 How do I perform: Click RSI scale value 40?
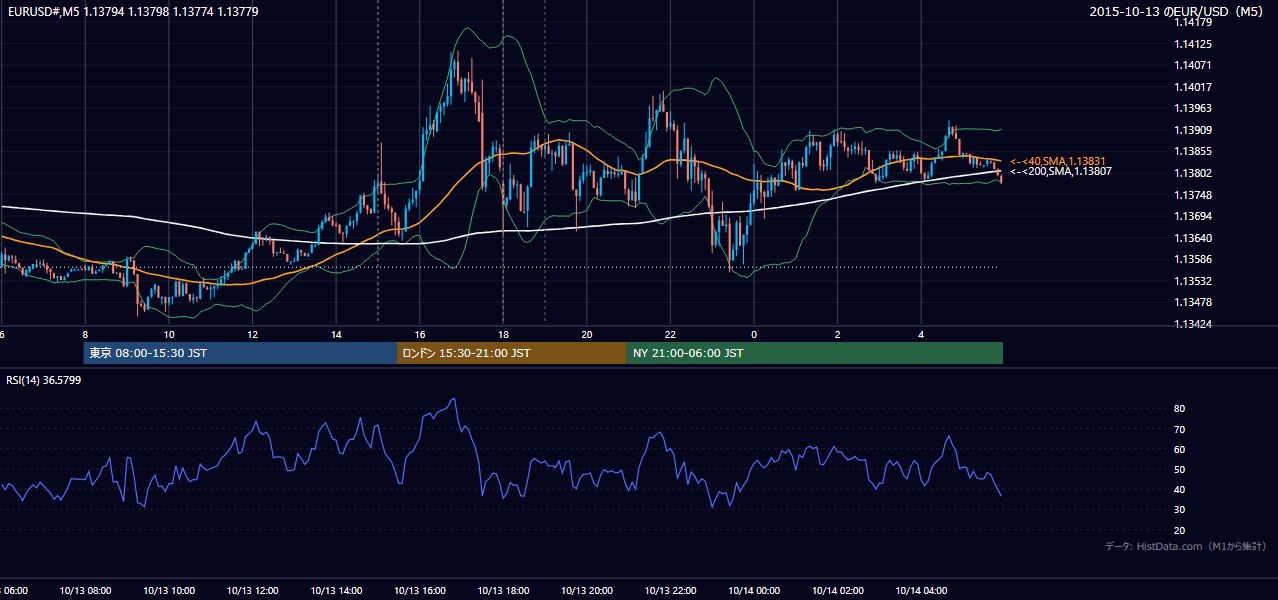[x=1180, y=490]
